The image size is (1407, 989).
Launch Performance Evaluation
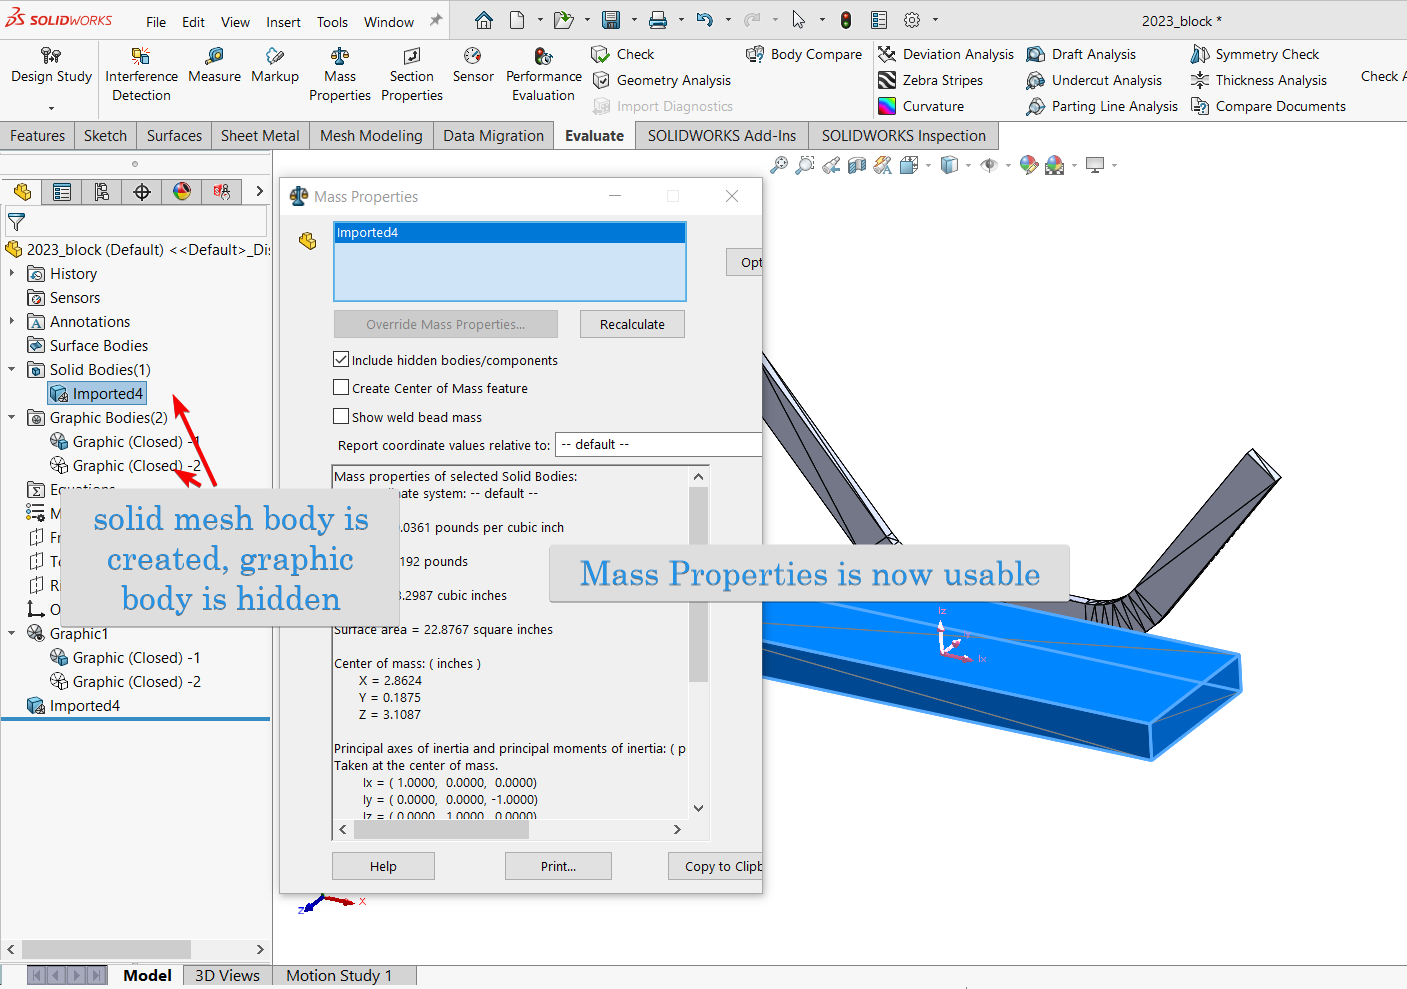pyautogui.click(x=544, y=74)
